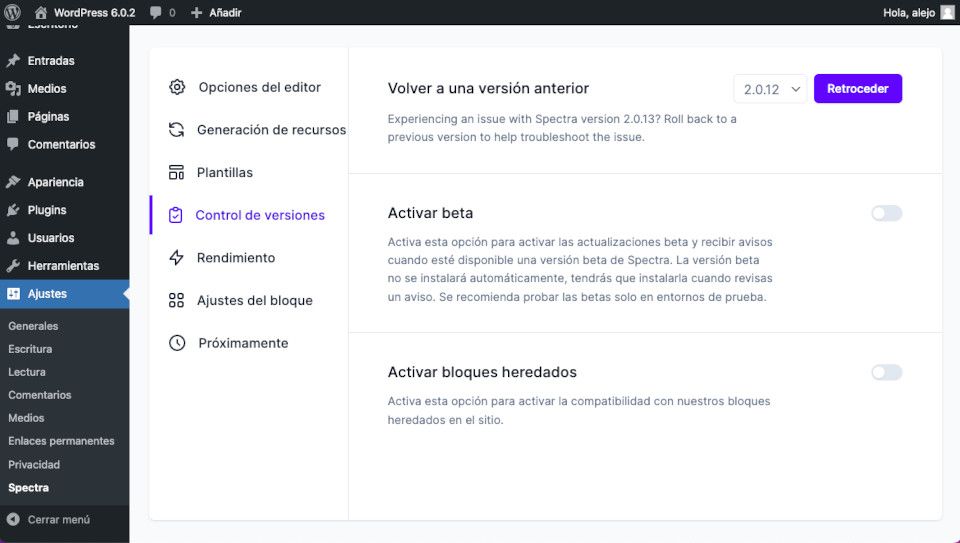Click Añadir in the admin bar
The width and height of the screenshot is (960, 543).
225,12
